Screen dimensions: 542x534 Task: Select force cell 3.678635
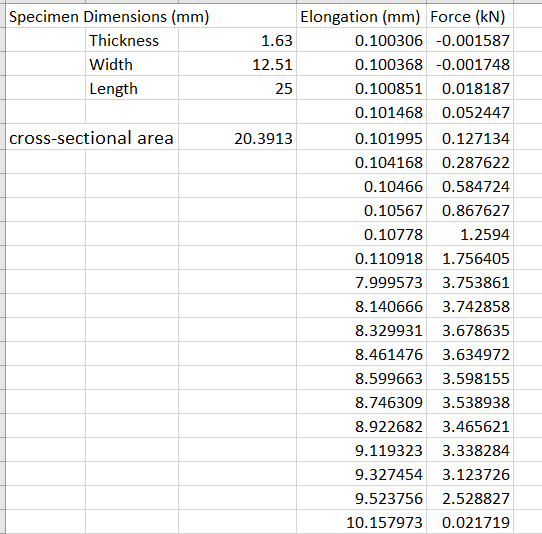click(x=470, y=330)
